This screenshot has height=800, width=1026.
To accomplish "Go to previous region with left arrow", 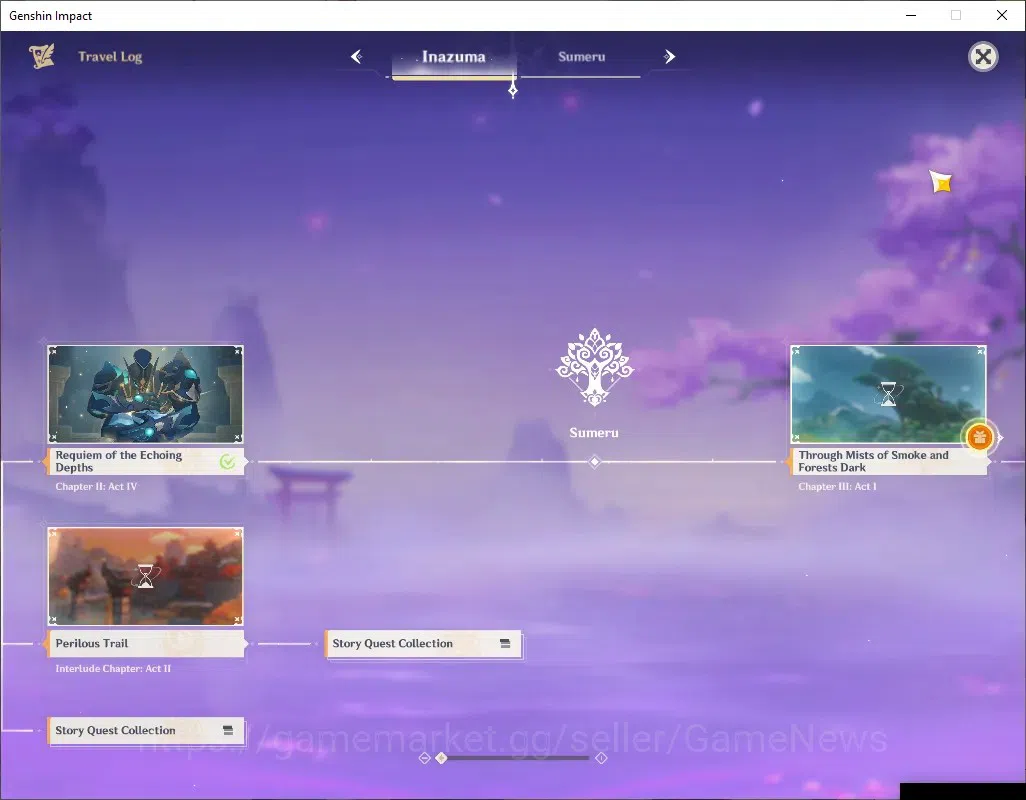I will pos(357,57).
